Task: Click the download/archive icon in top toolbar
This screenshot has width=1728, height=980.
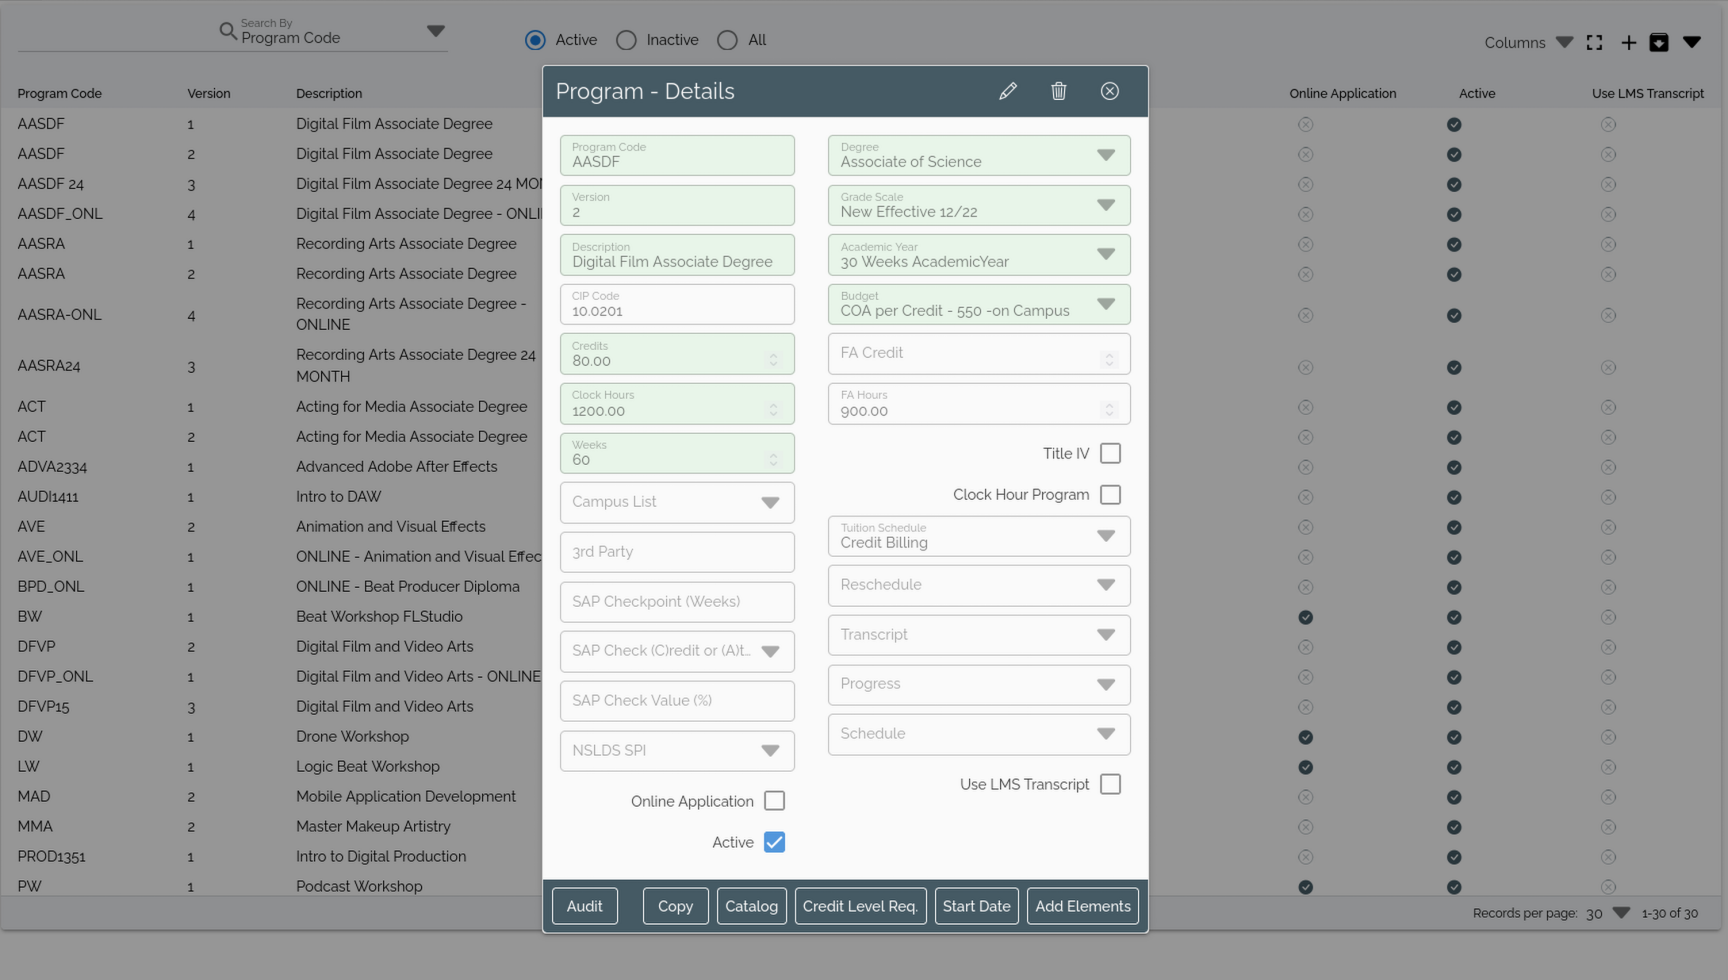Action: coord(1658,42)
